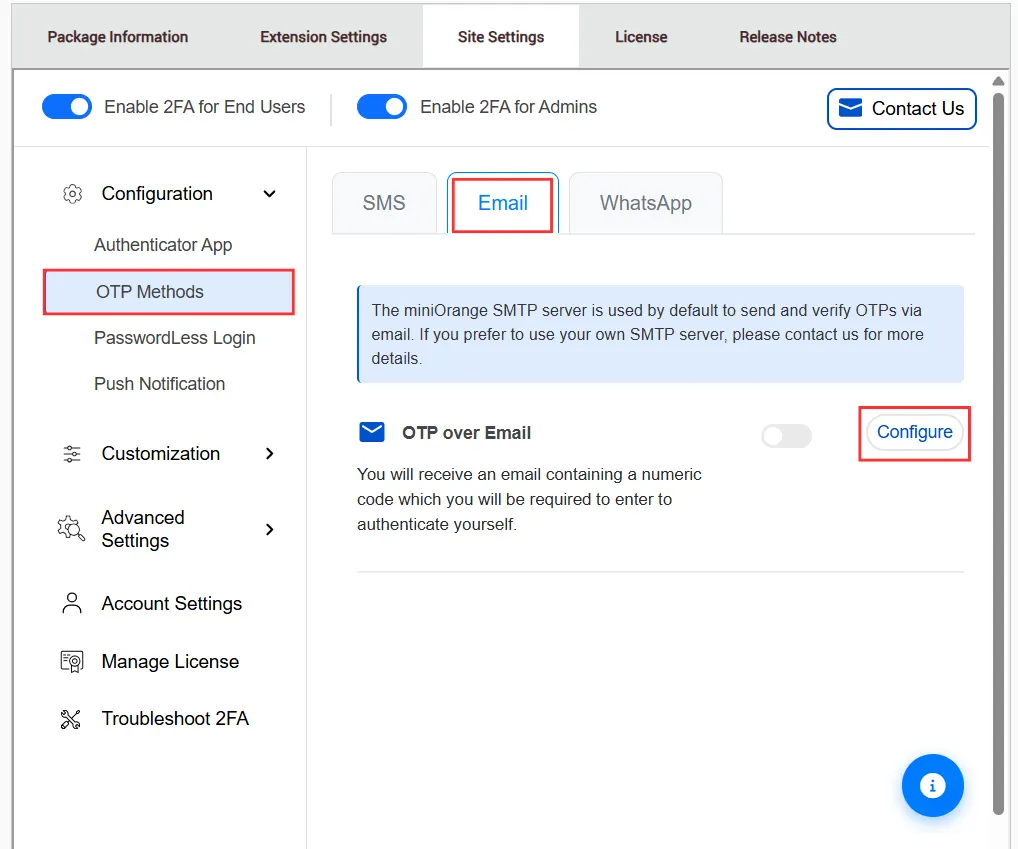Click the Configure button for OTP over Email

click(x=914, y=432)
